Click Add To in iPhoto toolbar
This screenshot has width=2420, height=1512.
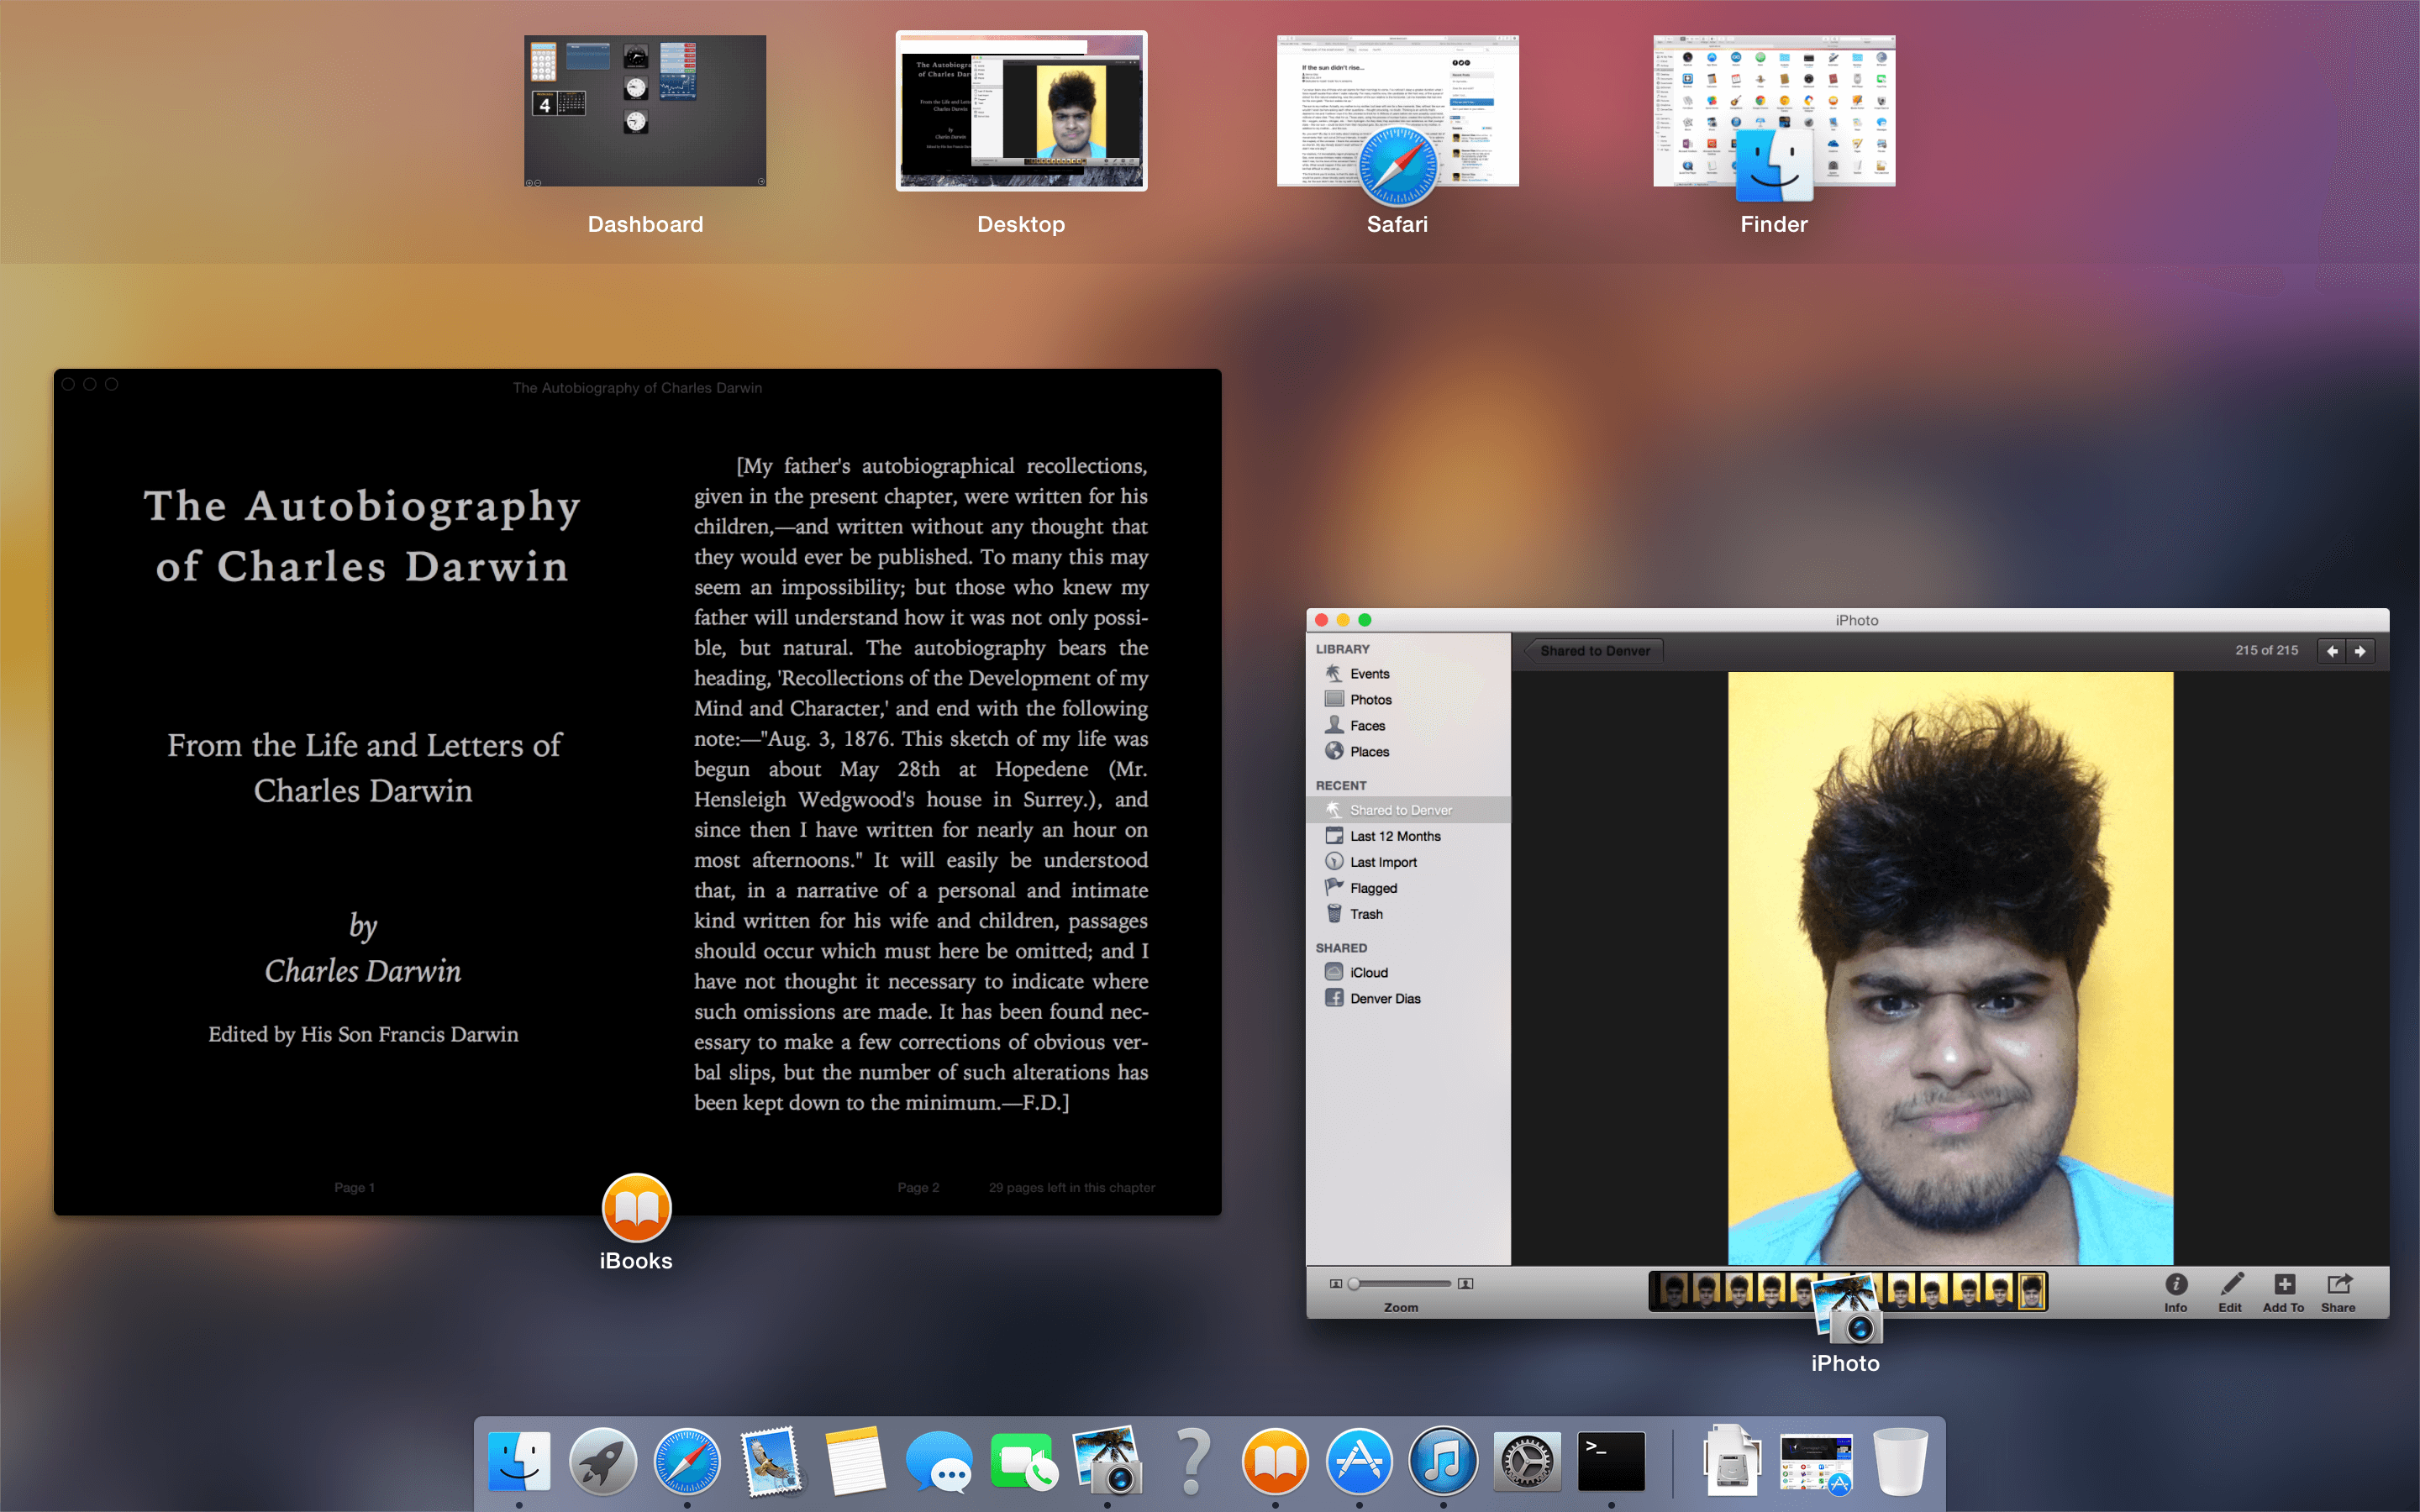[2284, 1292]
